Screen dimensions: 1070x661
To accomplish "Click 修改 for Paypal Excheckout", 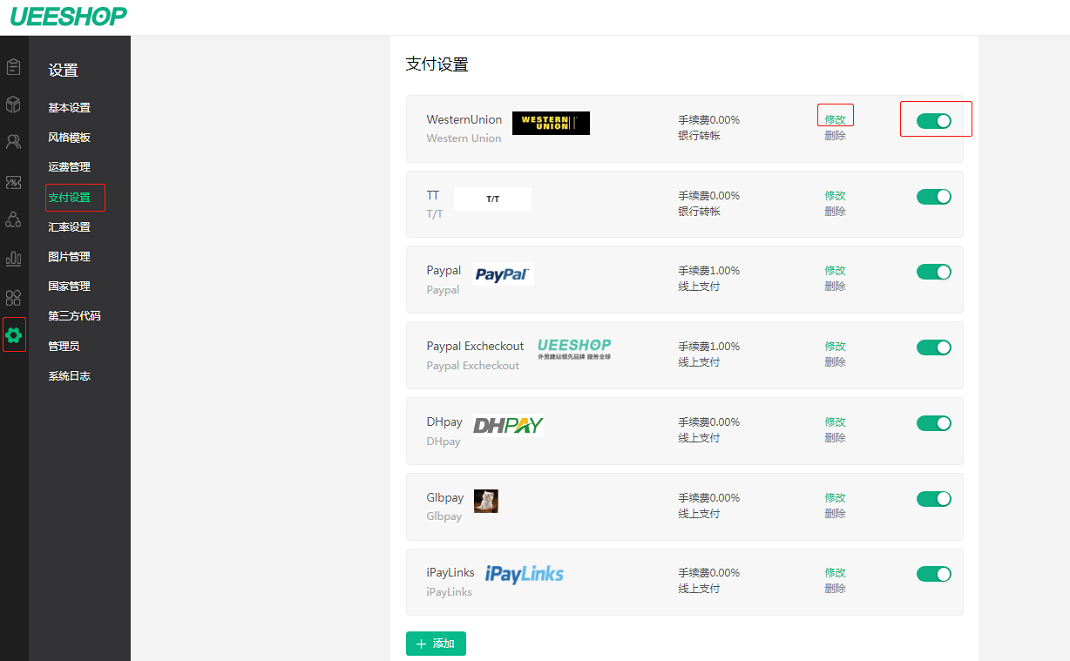I will point(835,346).
